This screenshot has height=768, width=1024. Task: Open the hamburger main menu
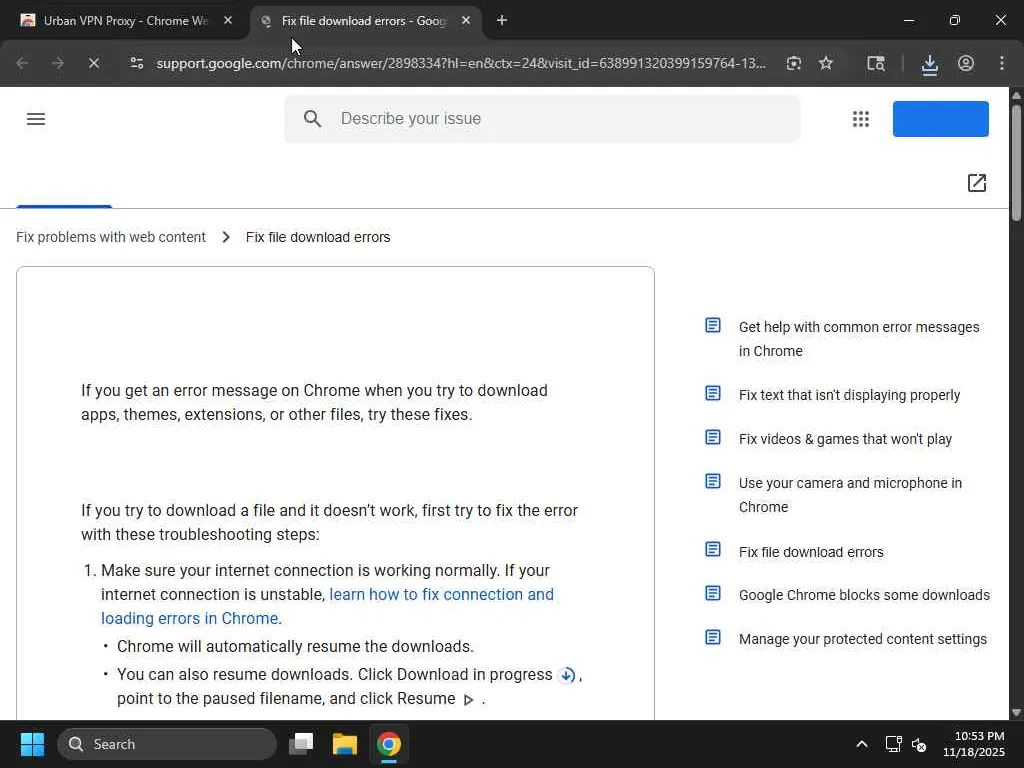pyautogui.click(x=36, y=119)
